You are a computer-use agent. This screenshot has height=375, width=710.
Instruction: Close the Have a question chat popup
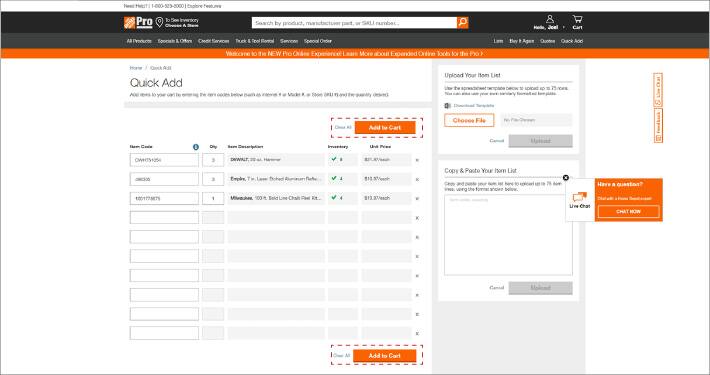[566, 178]
